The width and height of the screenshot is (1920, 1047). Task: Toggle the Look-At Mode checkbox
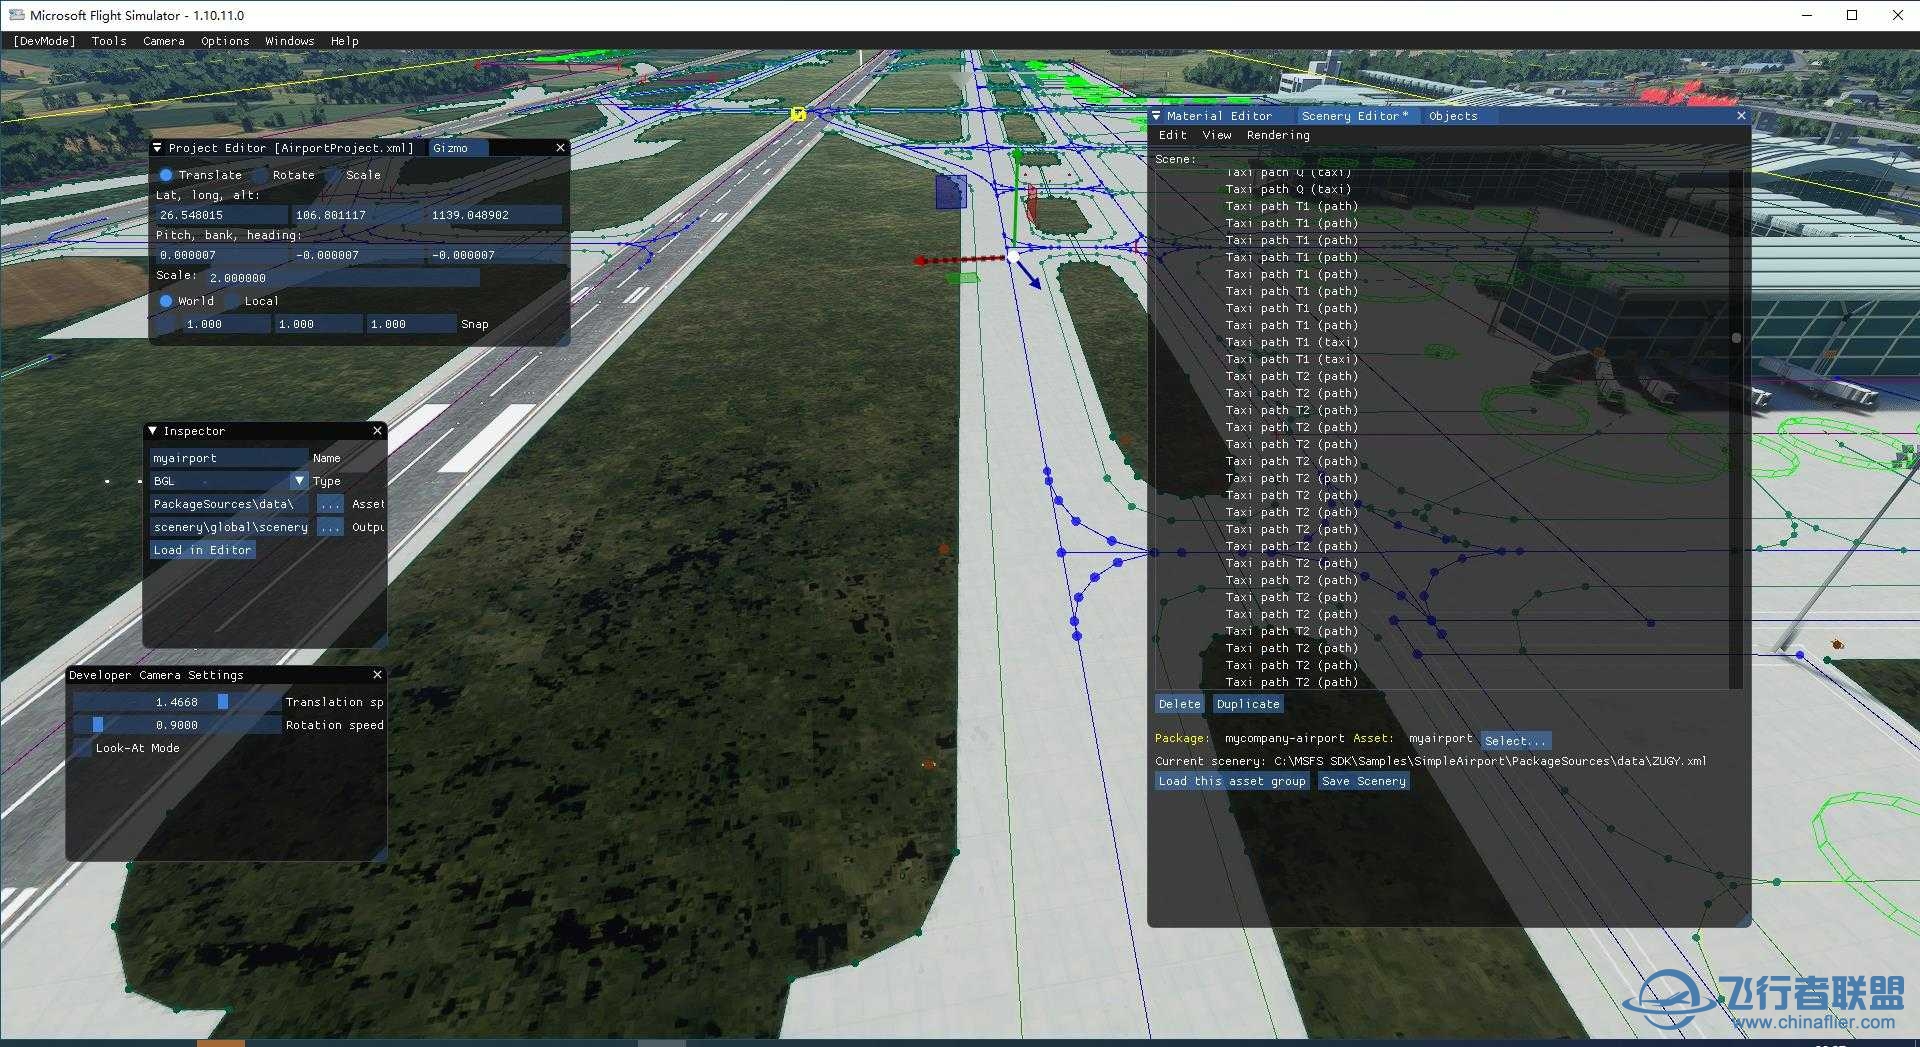click(x=82, y=748)
